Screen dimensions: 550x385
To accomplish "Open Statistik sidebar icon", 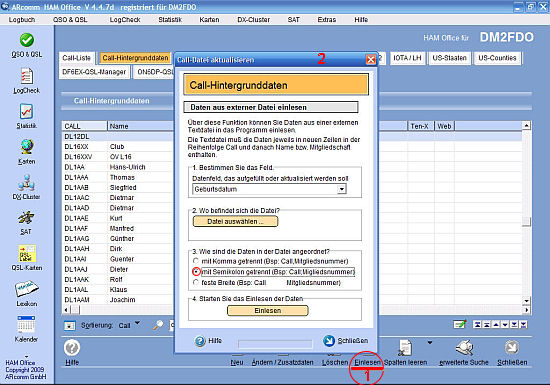I will coord(27,112).
